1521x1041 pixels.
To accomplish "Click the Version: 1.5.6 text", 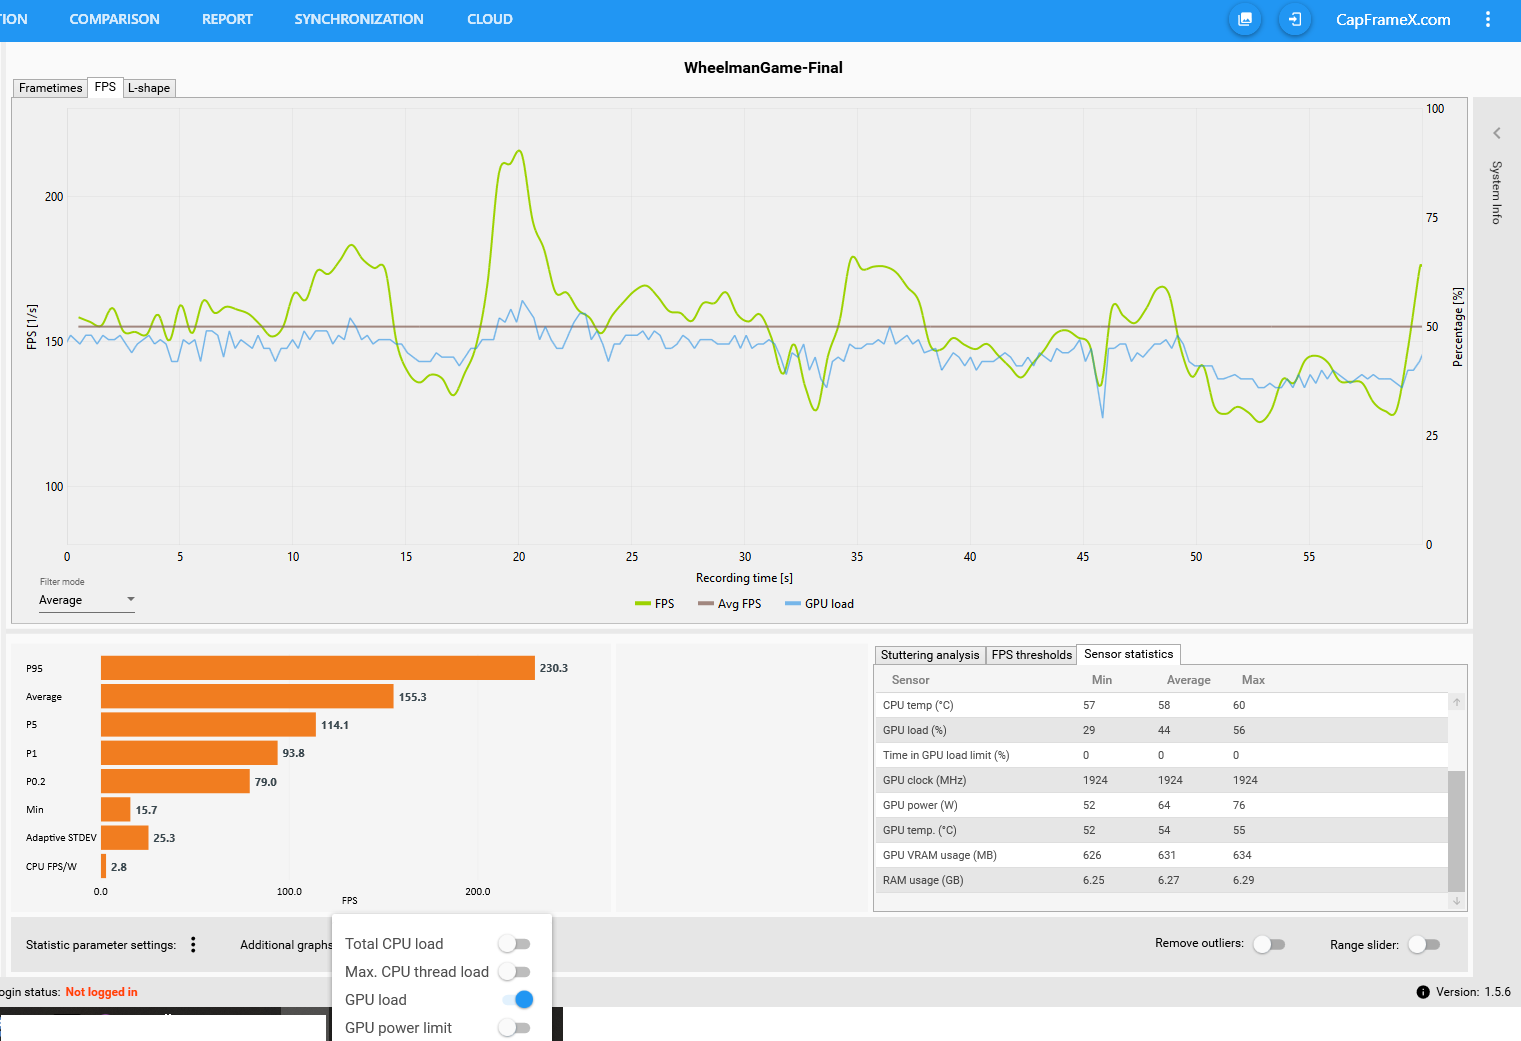I will click(x=1473, y=992).
